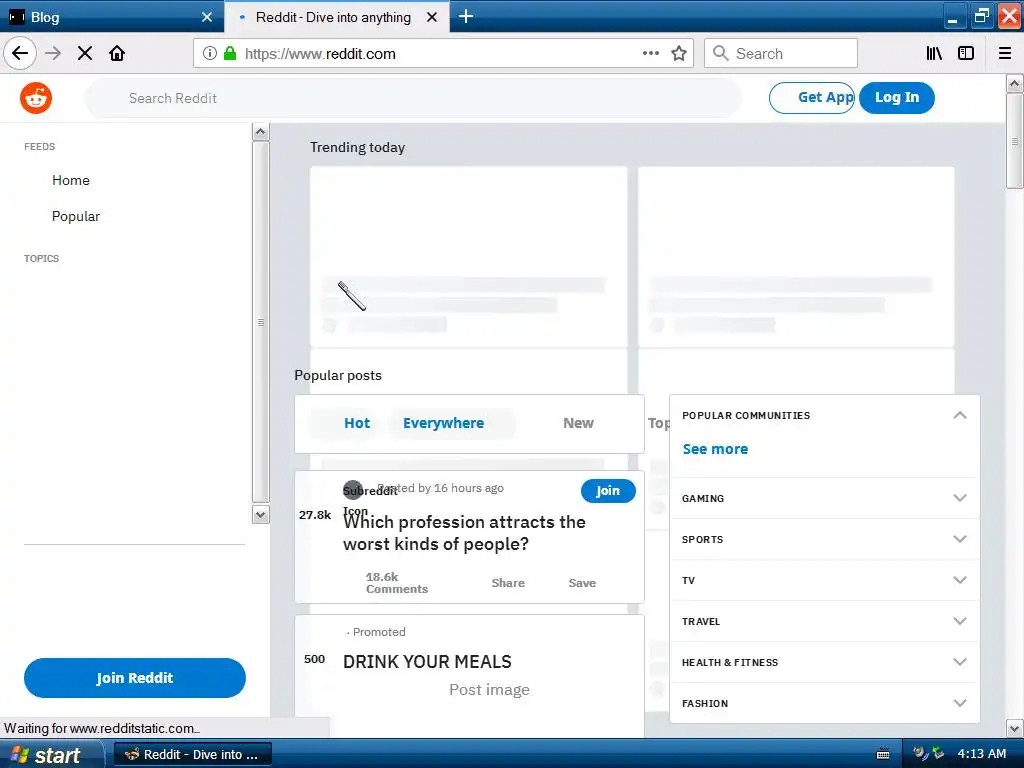The height and width of the screenshot is (768, 1024).
Task: Click the Windows flag icon on the Start button
Action: (19, 755)
